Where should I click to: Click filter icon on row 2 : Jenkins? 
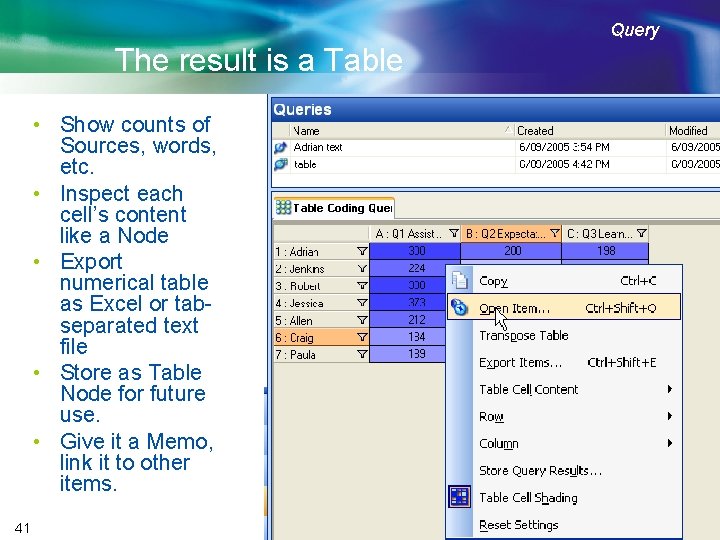pyautogui.click(x=362, y=268)
